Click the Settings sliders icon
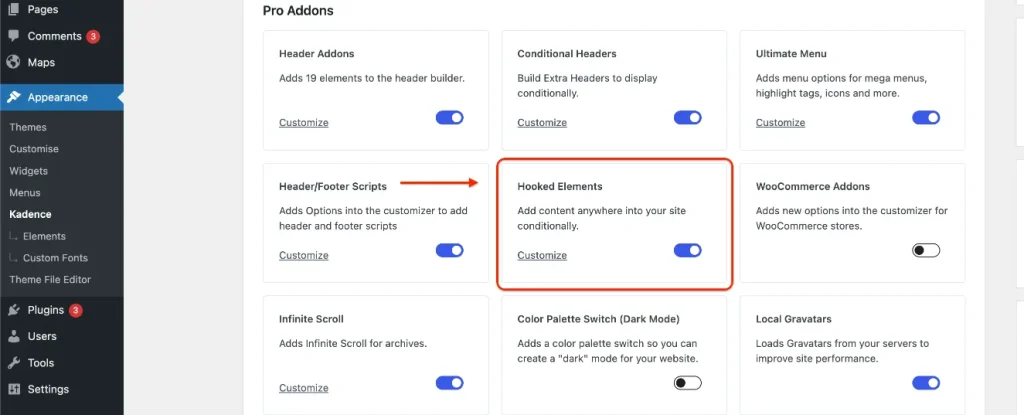This screenshot has height=415, width=1024. tap(13, 390)
